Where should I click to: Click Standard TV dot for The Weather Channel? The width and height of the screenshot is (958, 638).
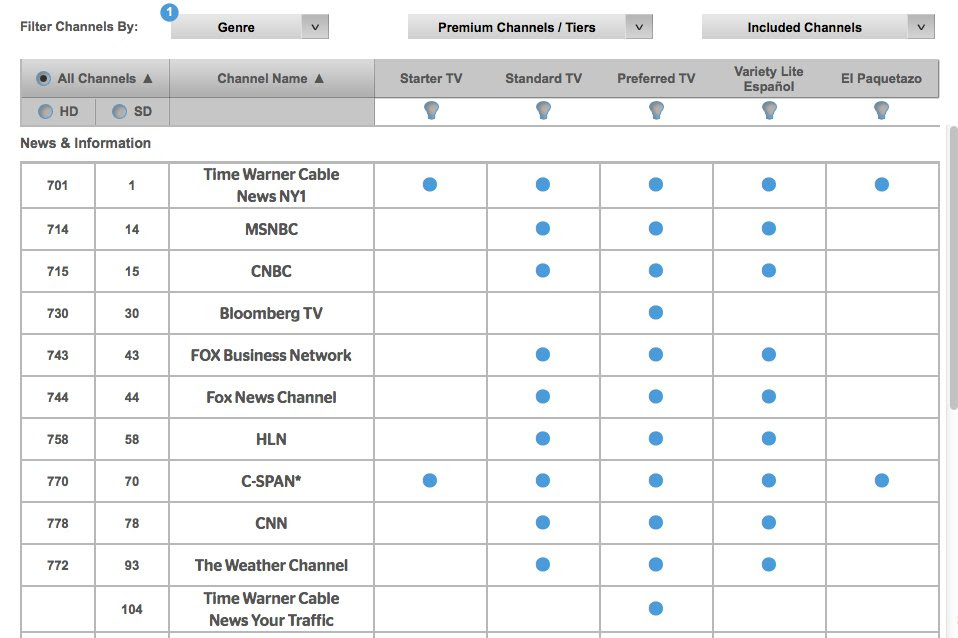pyautogui.click(x=543, y=565)
